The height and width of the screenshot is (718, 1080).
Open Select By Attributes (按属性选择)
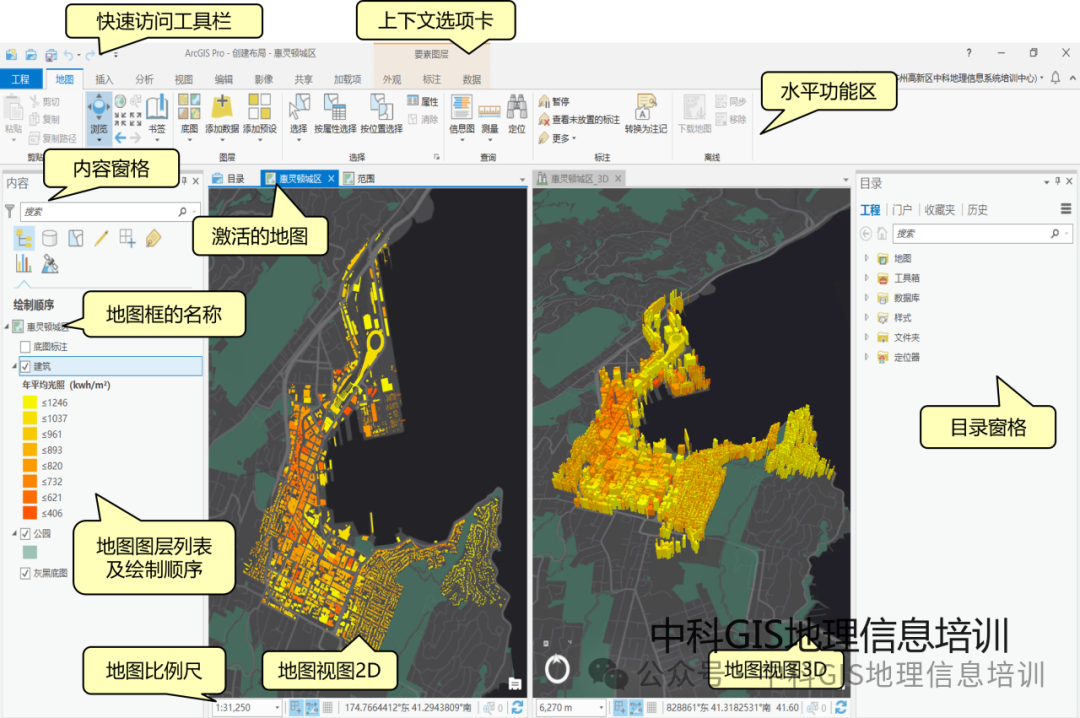click(335, 114)
